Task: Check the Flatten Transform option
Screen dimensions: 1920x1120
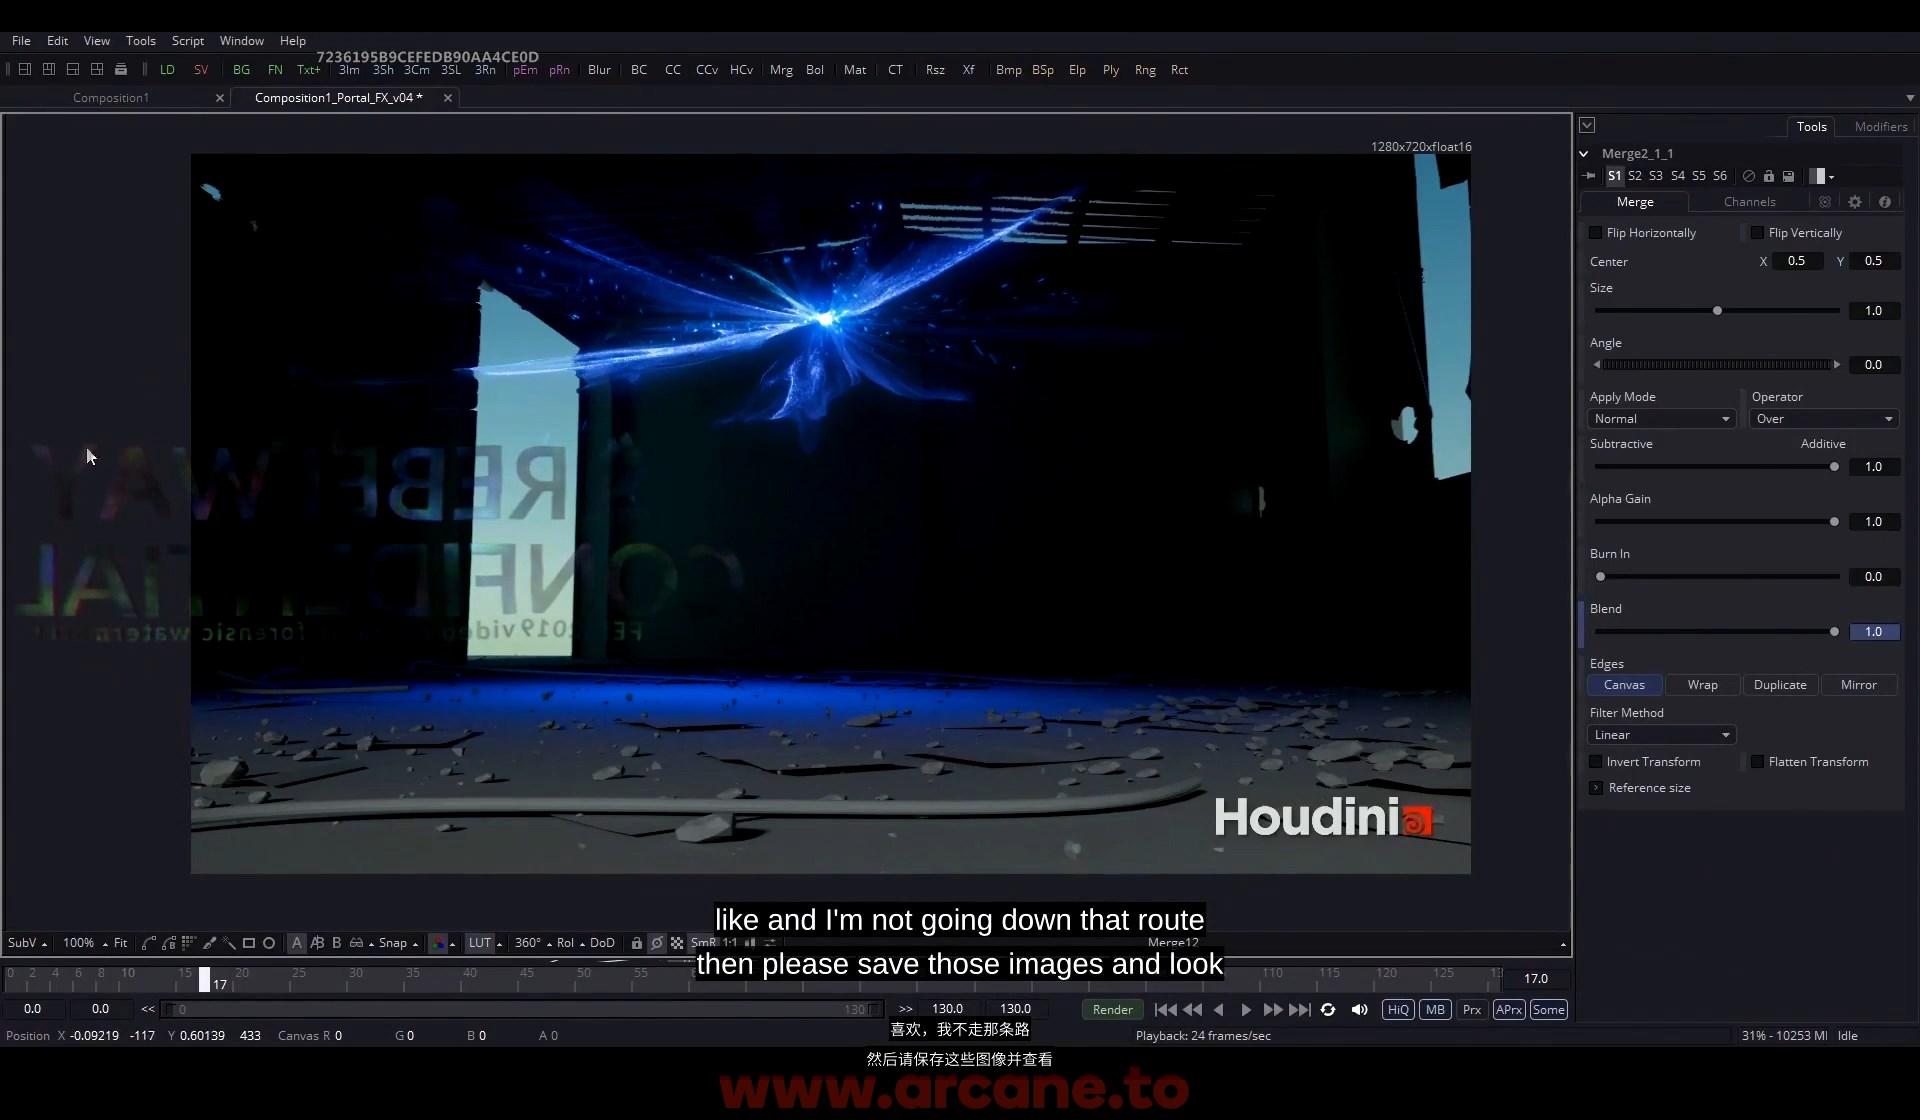Action: tap(1757, 762)
